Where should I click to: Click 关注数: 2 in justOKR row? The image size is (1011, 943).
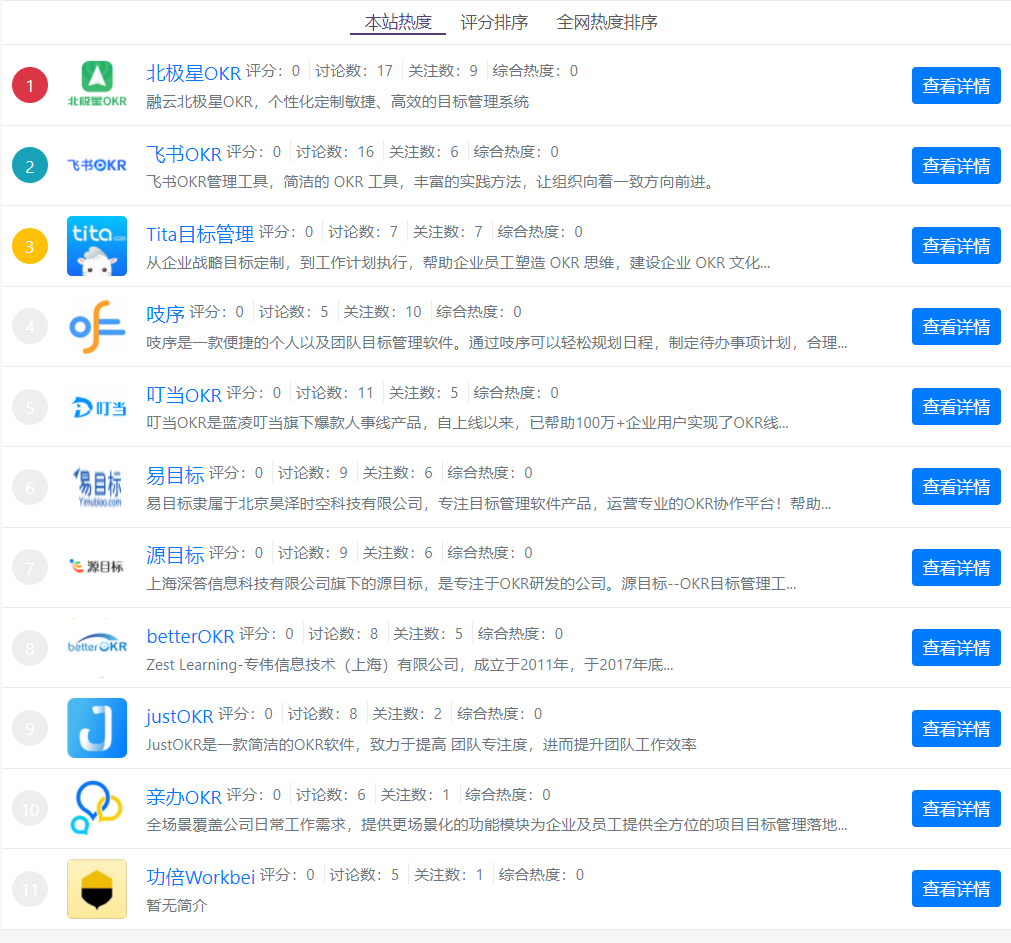click(x=407, y=714)
